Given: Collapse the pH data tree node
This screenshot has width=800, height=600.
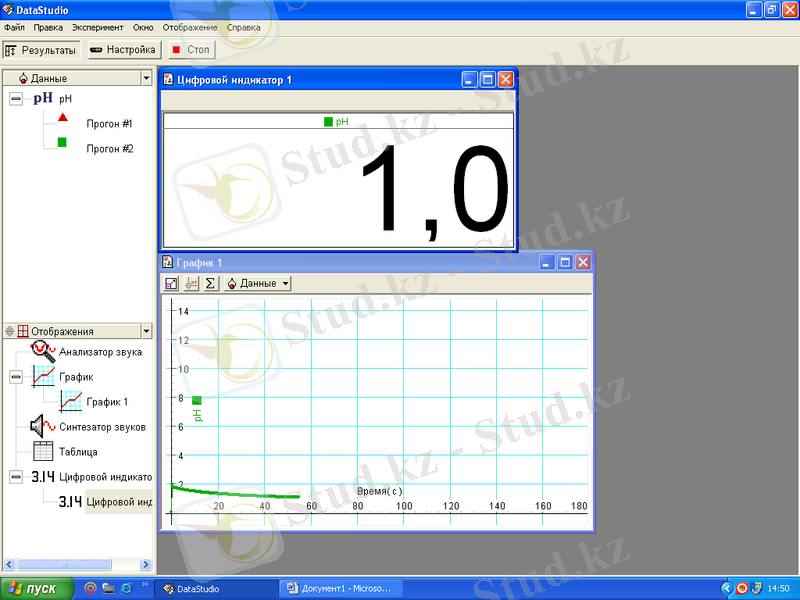Looking at the screenshot, I should [x=16, y=98].
